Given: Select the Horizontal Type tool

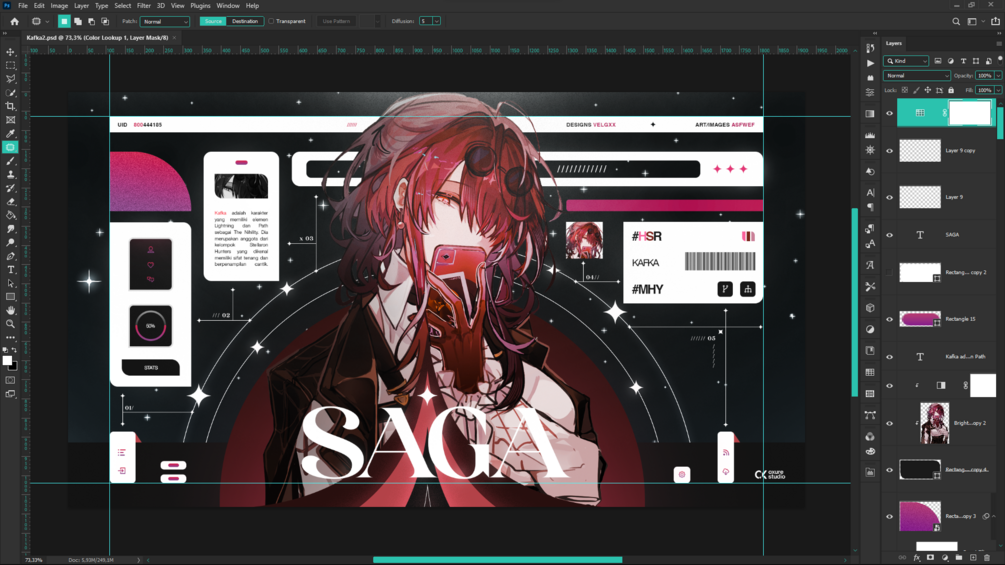Looking at the screenshot, I should tap(10, 270).
